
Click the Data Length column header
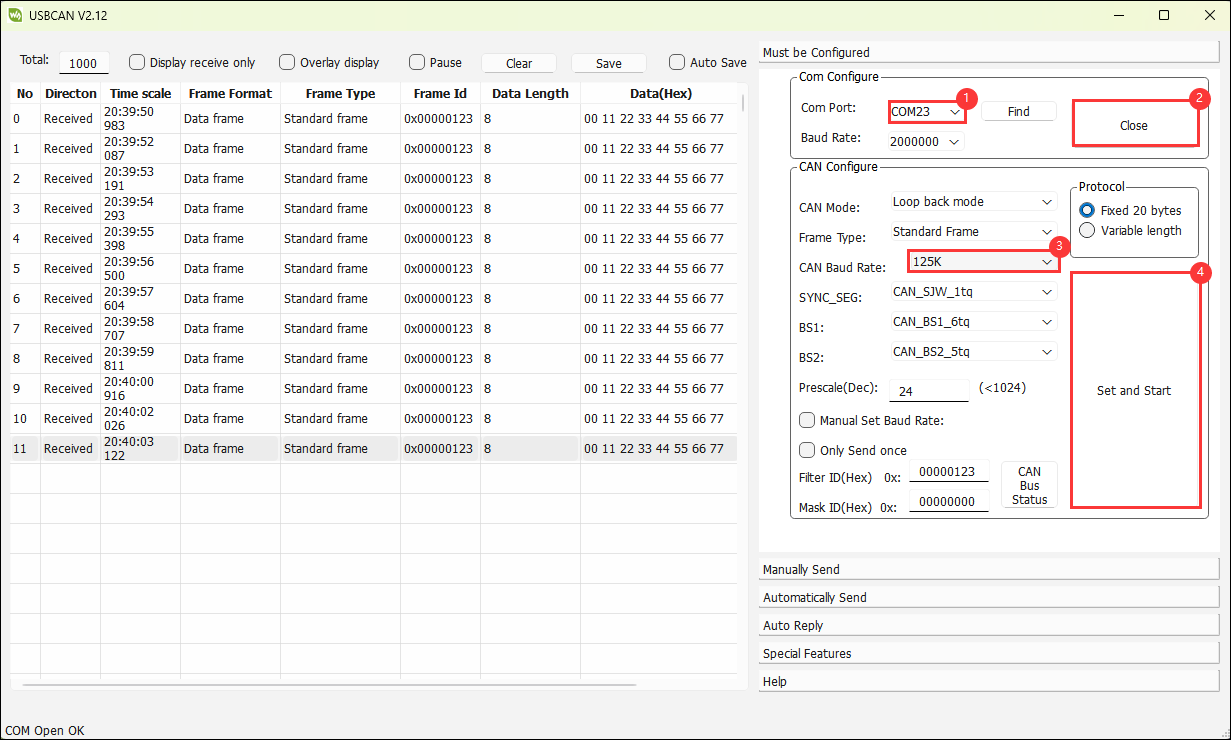(530, 93)
